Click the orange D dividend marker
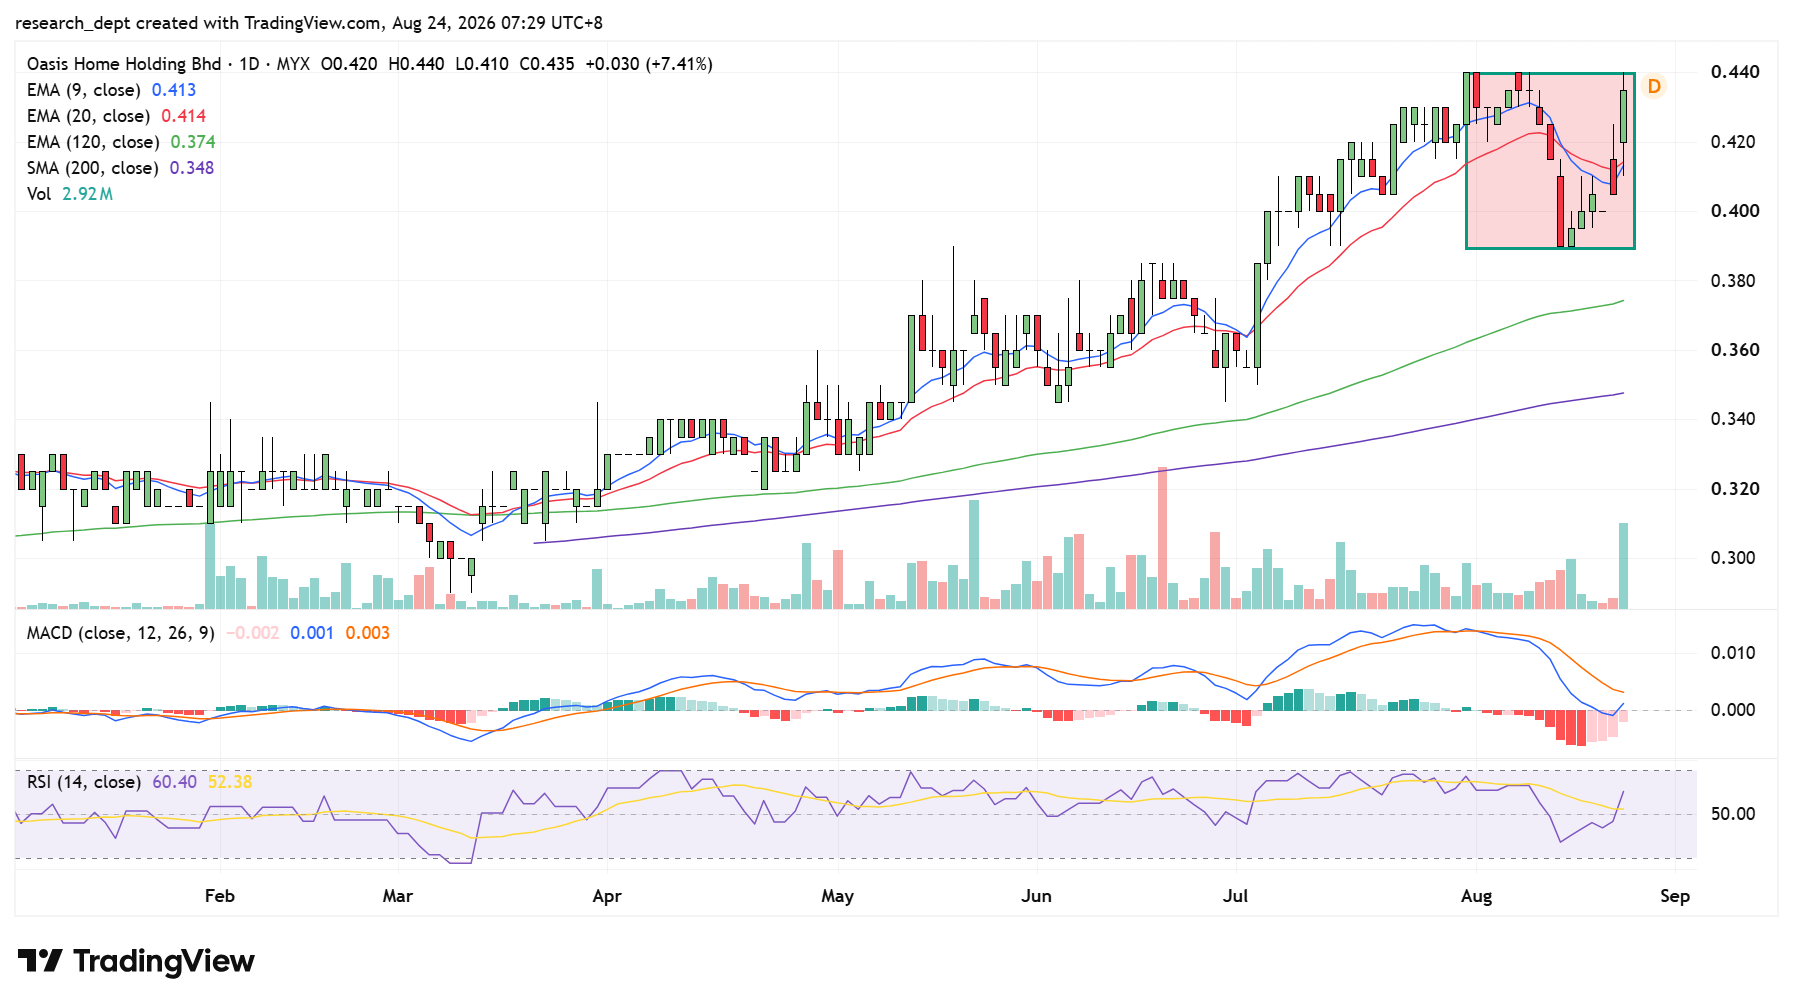The height and width of the screenshot is (1006, 1793). coord(1654,87)
